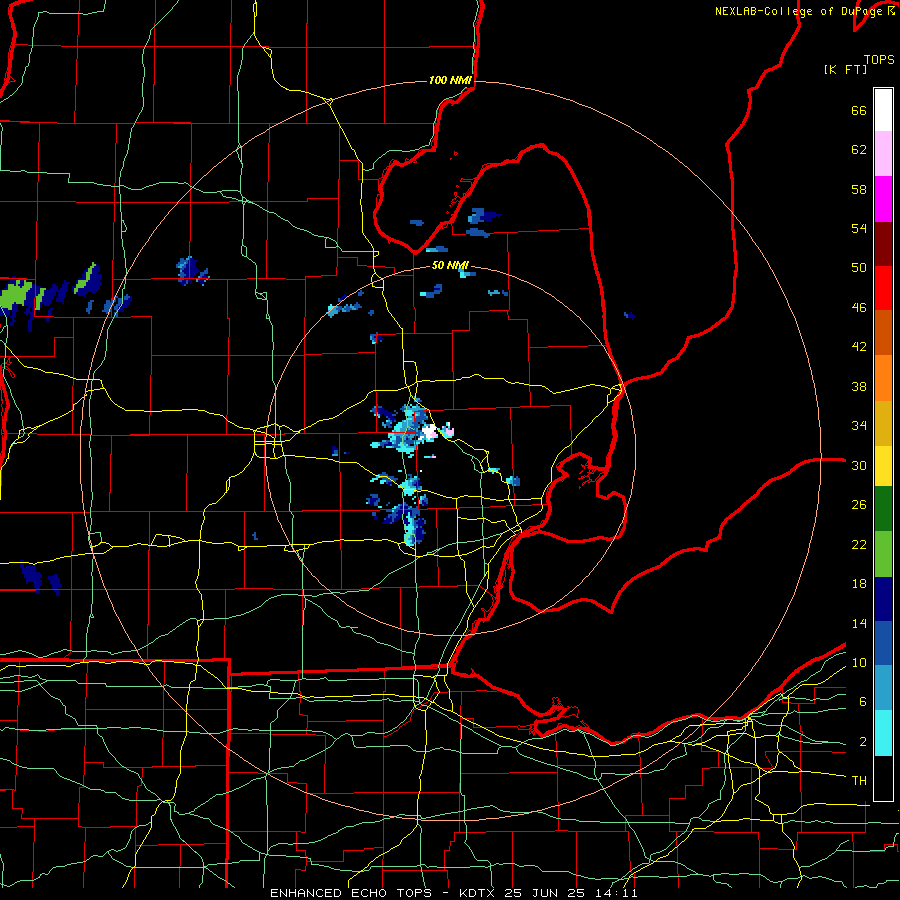Click the '50 NMI' range ring label
The height and width of the screenshot is (900, 900).
(x=450, y=265)
